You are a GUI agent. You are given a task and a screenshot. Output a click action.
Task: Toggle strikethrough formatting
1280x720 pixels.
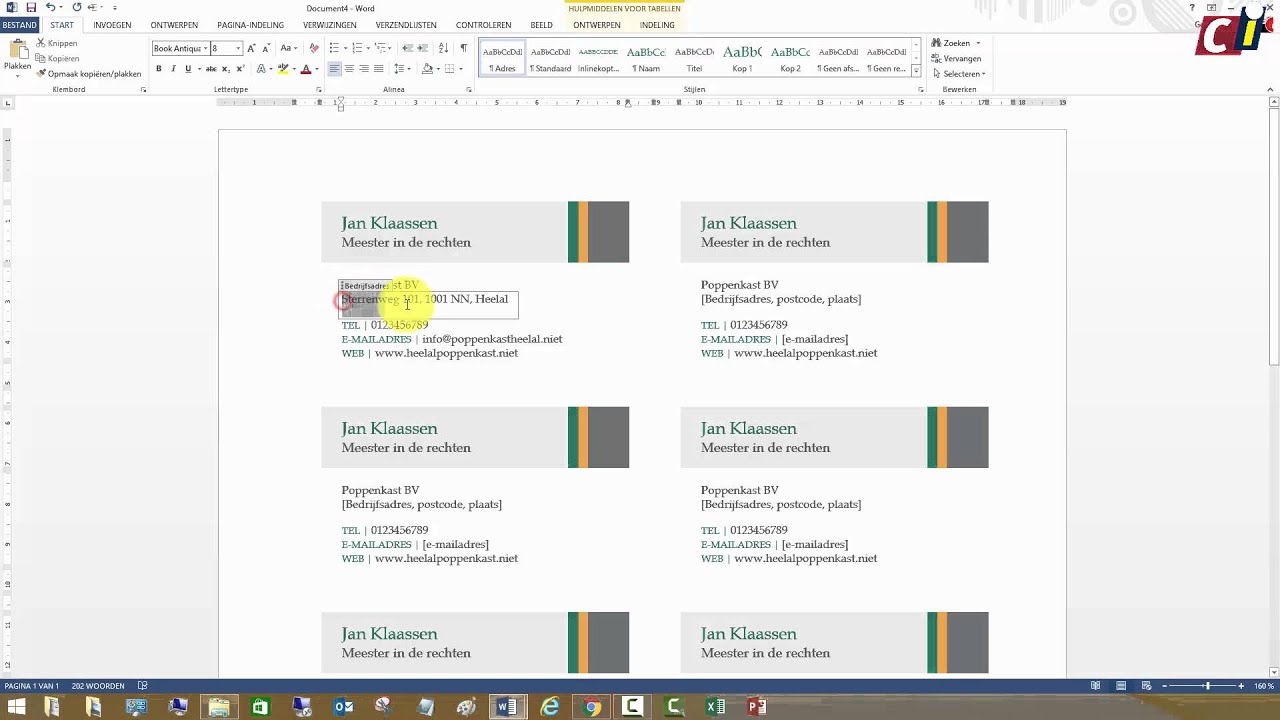tap(211, 69)
